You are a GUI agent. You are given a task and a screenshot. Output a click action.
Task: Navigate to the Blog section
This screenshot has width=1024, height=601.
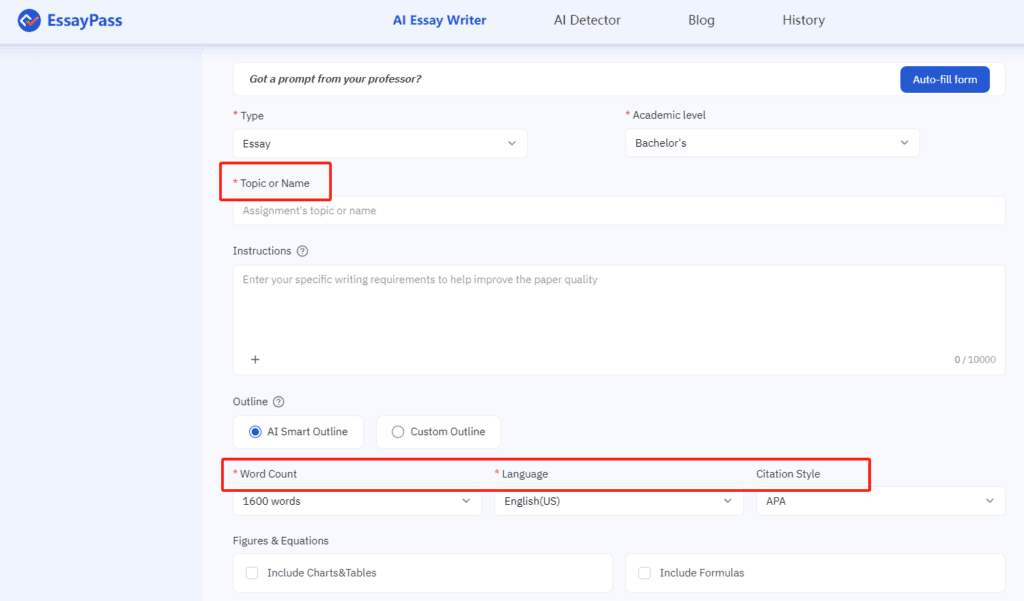point(701,20)
